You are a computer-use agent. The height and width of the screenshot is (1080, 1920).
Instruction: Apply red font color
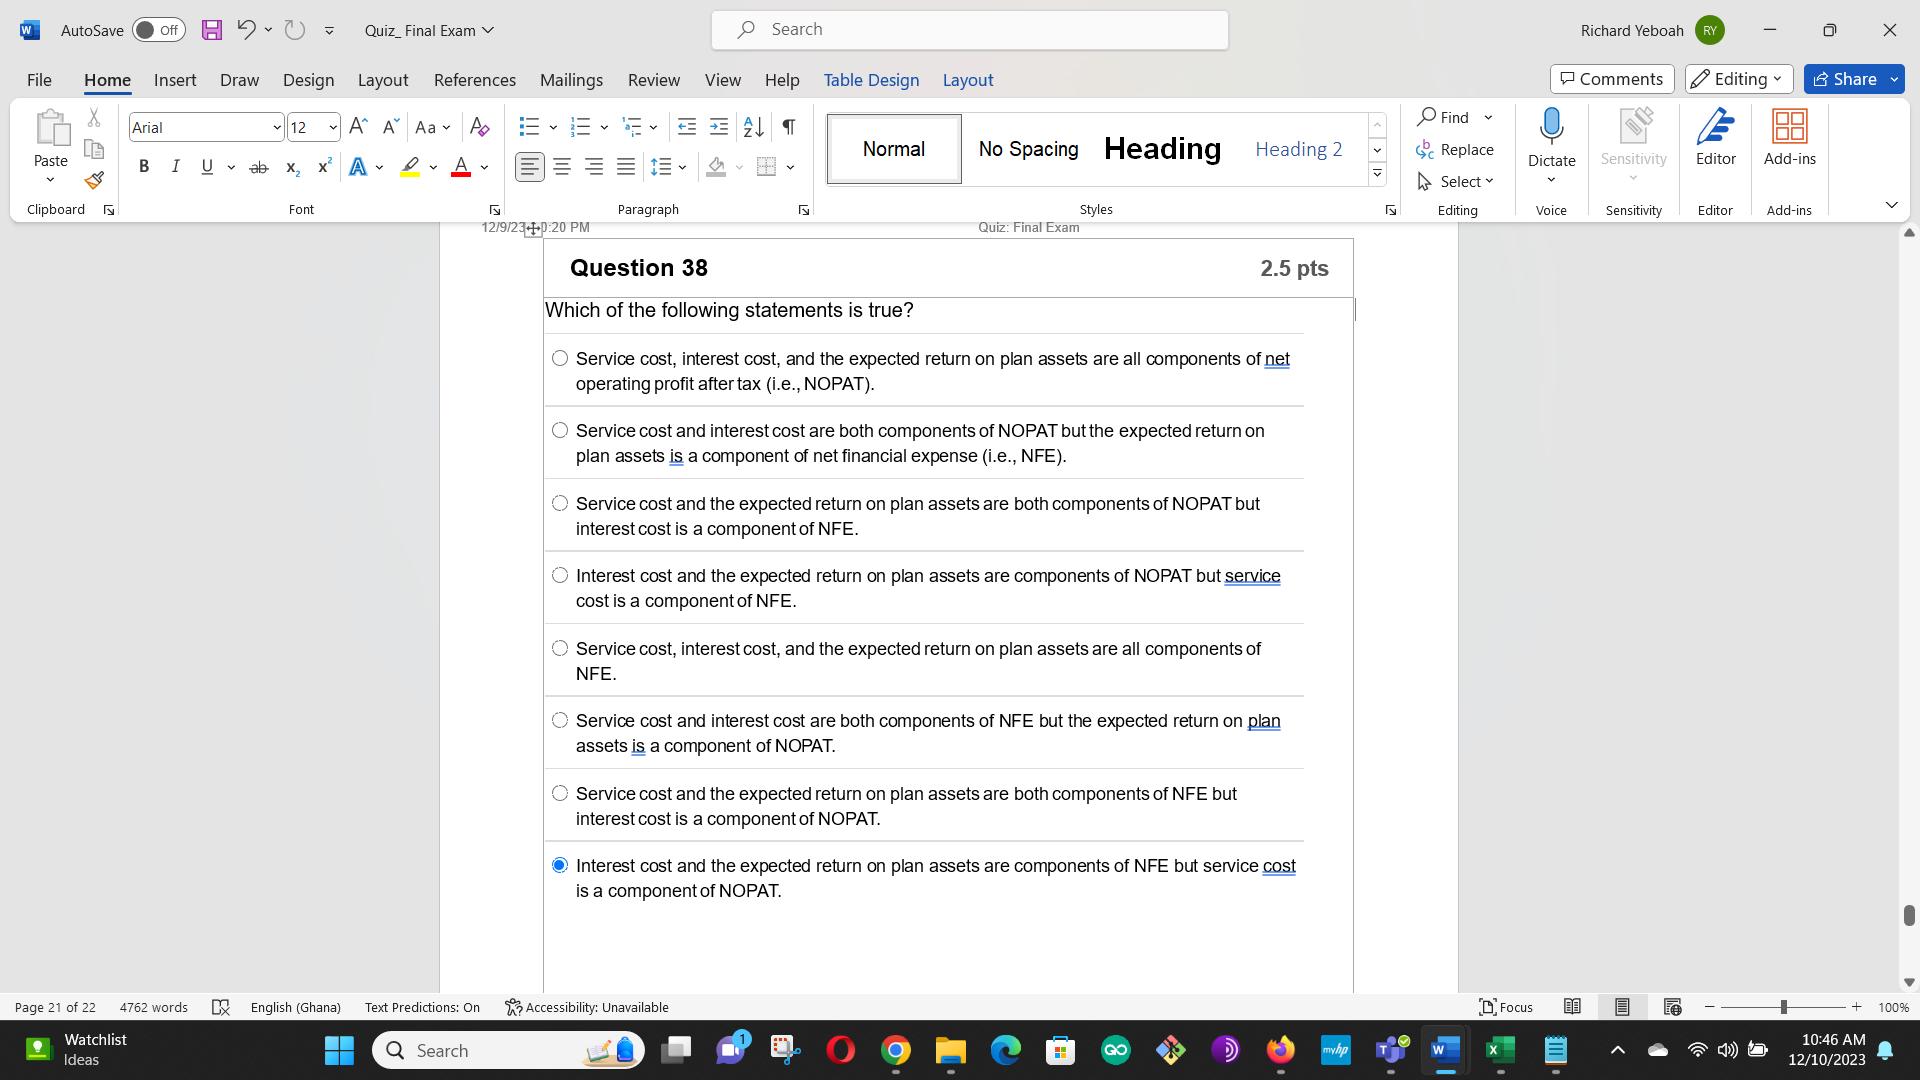(x=461, y=167)
